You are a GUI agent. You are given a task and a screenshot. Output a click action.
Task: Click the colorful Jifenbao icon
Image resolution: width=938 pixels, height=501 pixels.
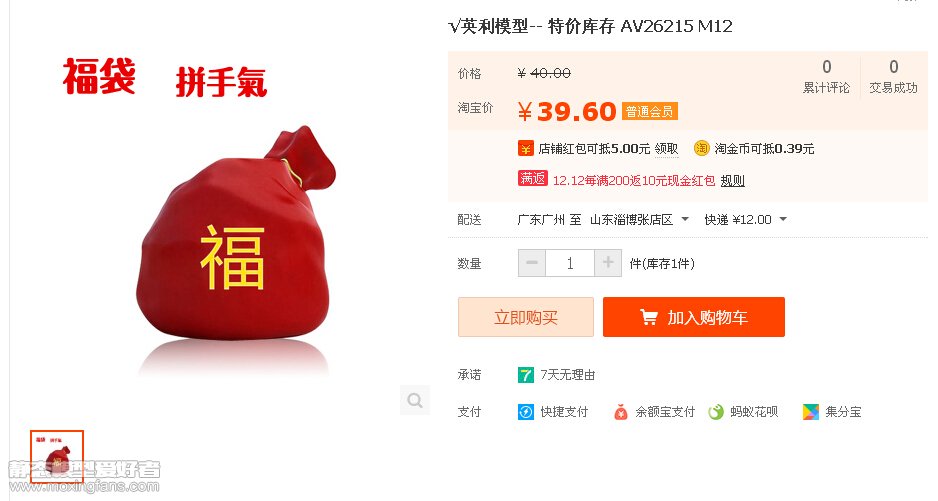click(x=811, y=412)
